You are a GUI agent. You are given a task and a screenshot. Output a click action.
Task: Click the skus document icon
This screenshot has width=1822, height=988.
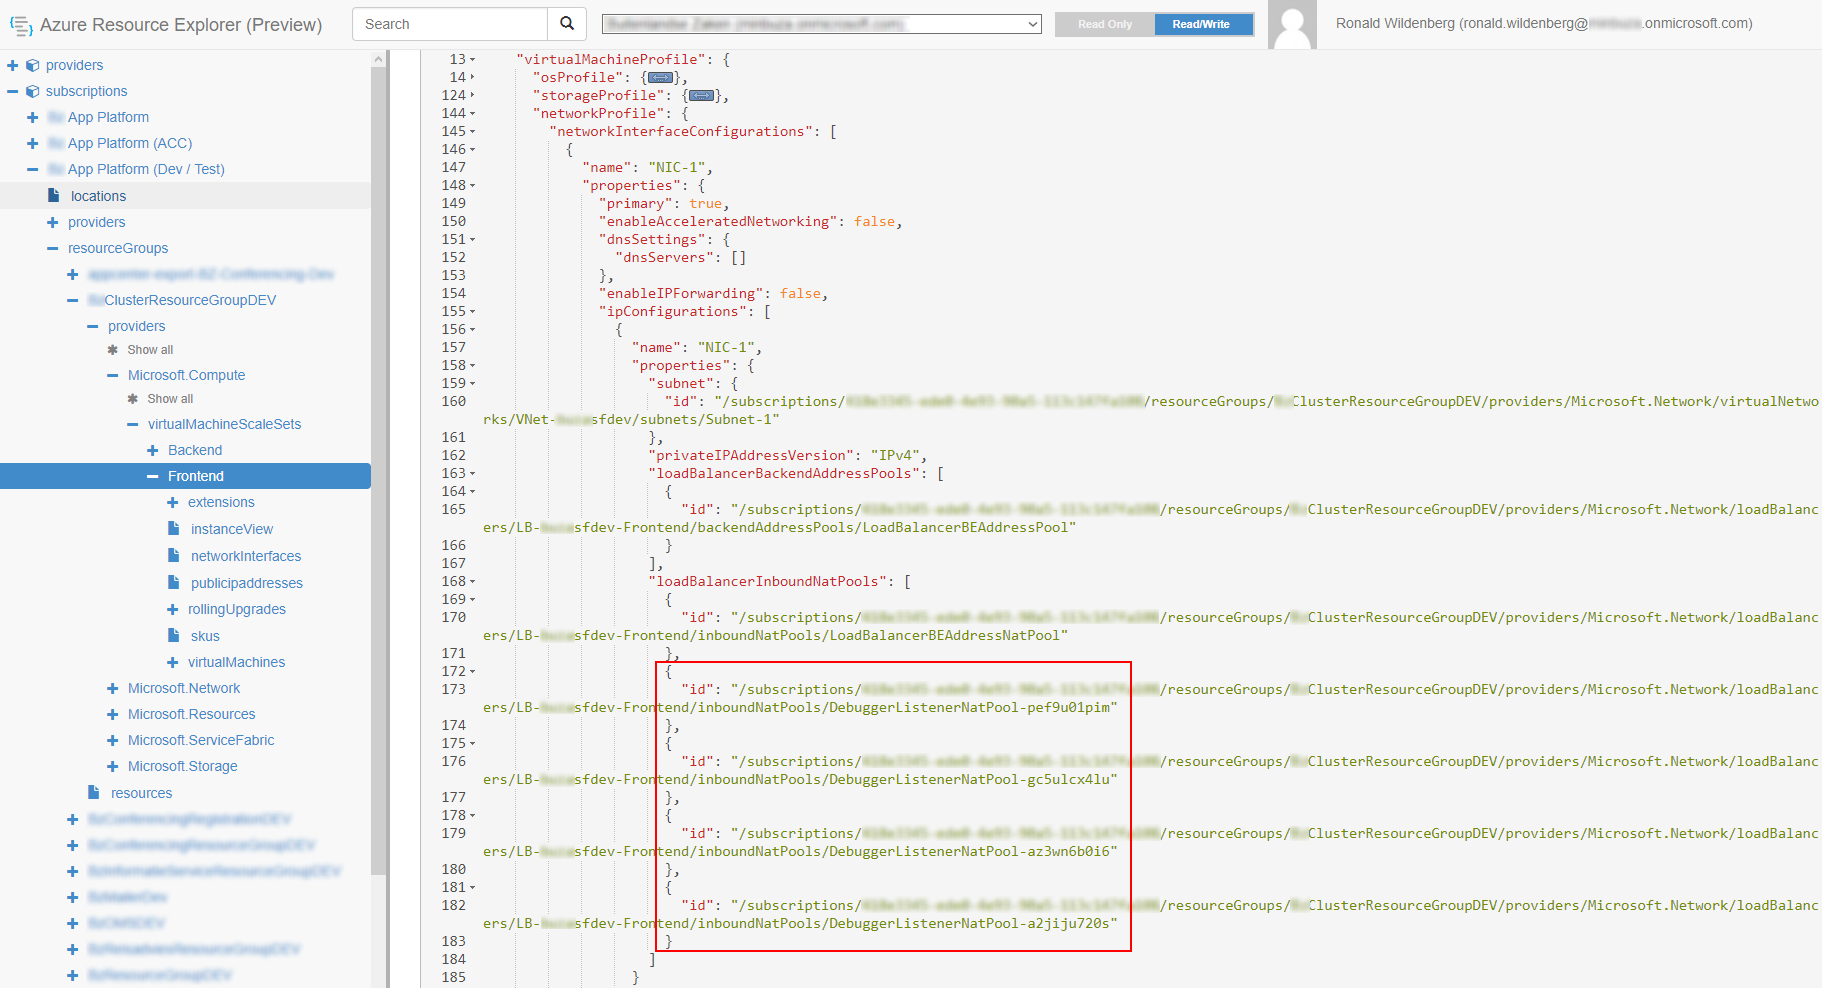(174, 635)
